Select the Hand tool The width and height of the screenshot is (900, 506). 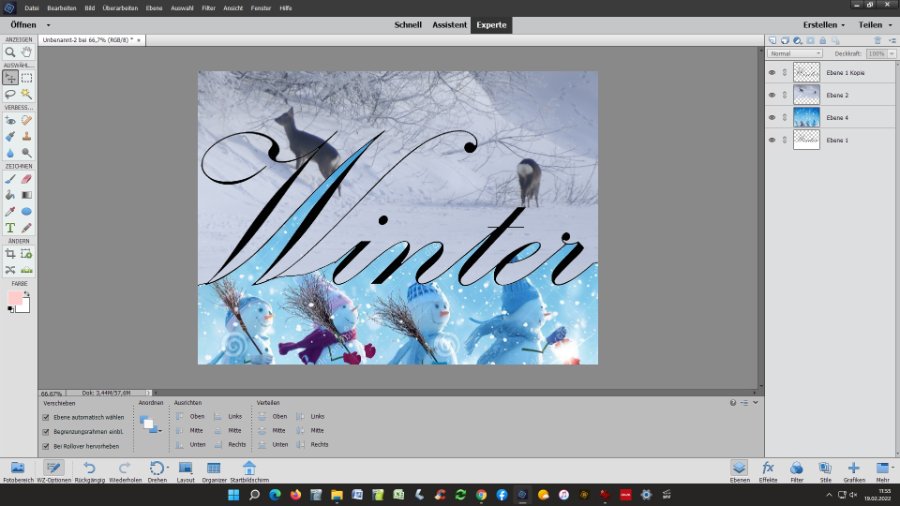pos(26,52)
